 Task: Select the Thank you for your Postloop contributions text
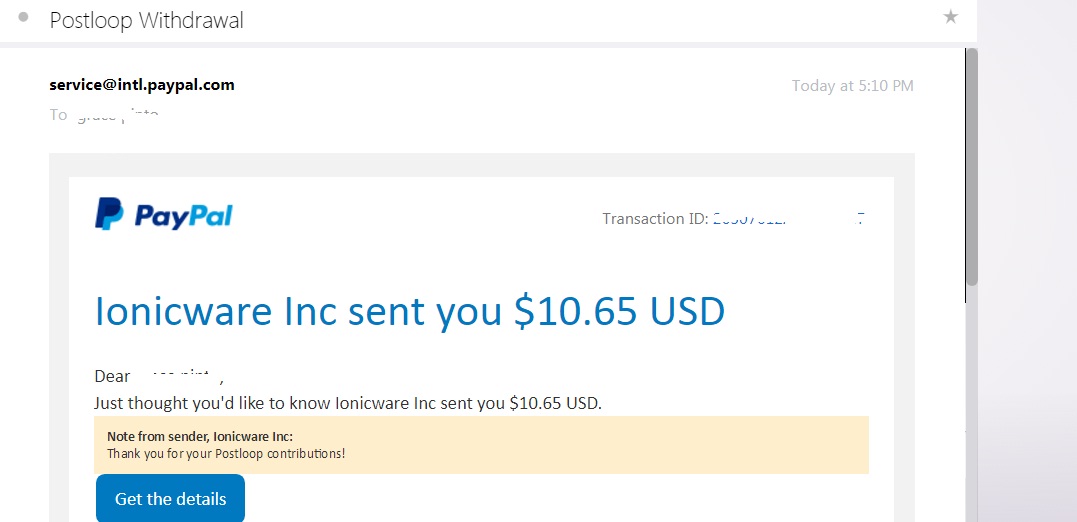coord(226,454)
